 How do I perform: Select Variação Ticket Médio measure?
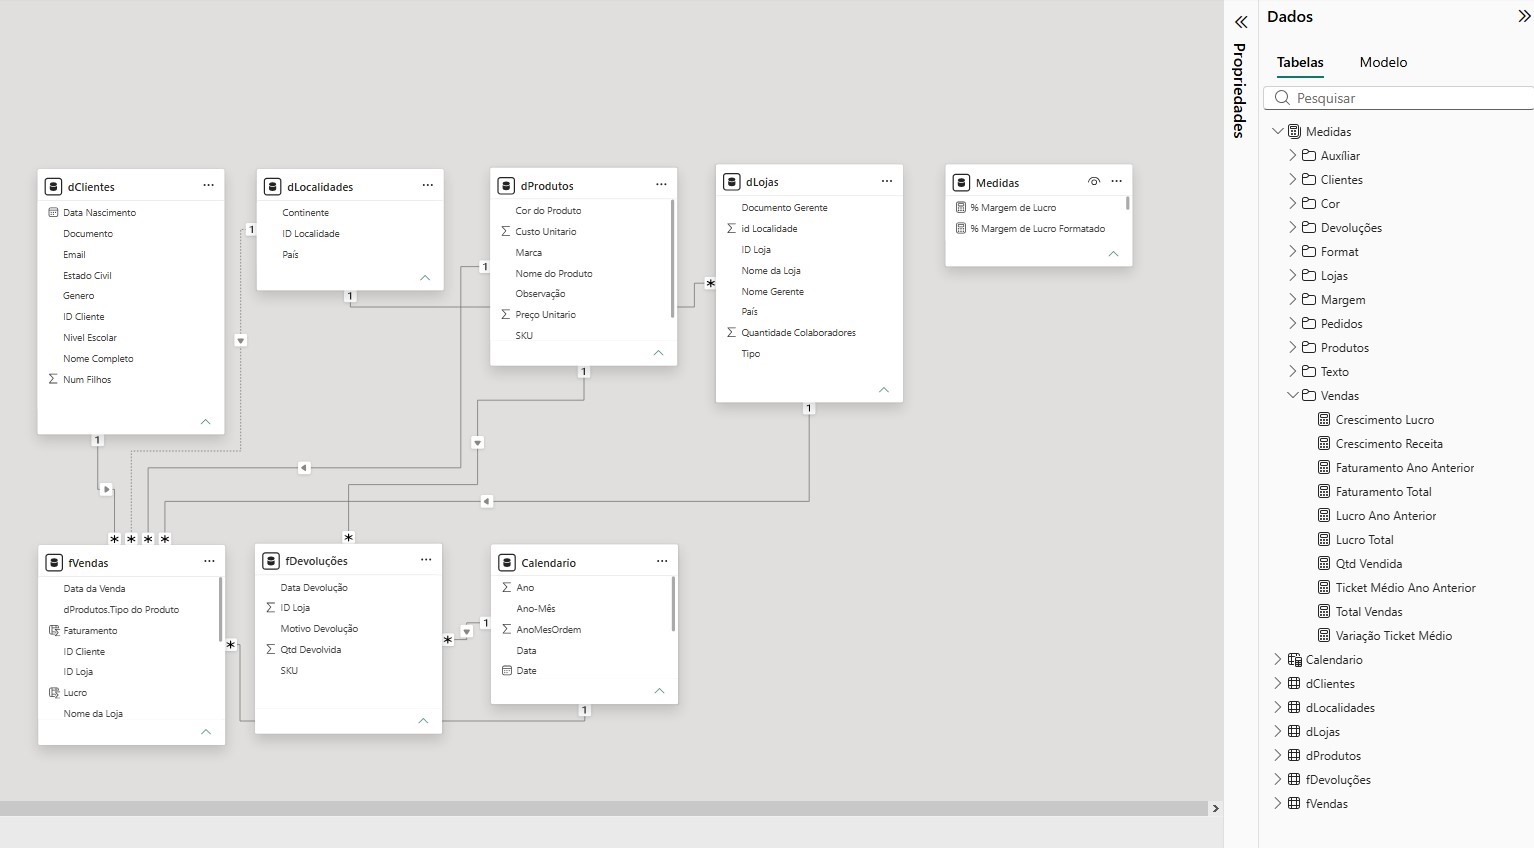coord(1394,636)
